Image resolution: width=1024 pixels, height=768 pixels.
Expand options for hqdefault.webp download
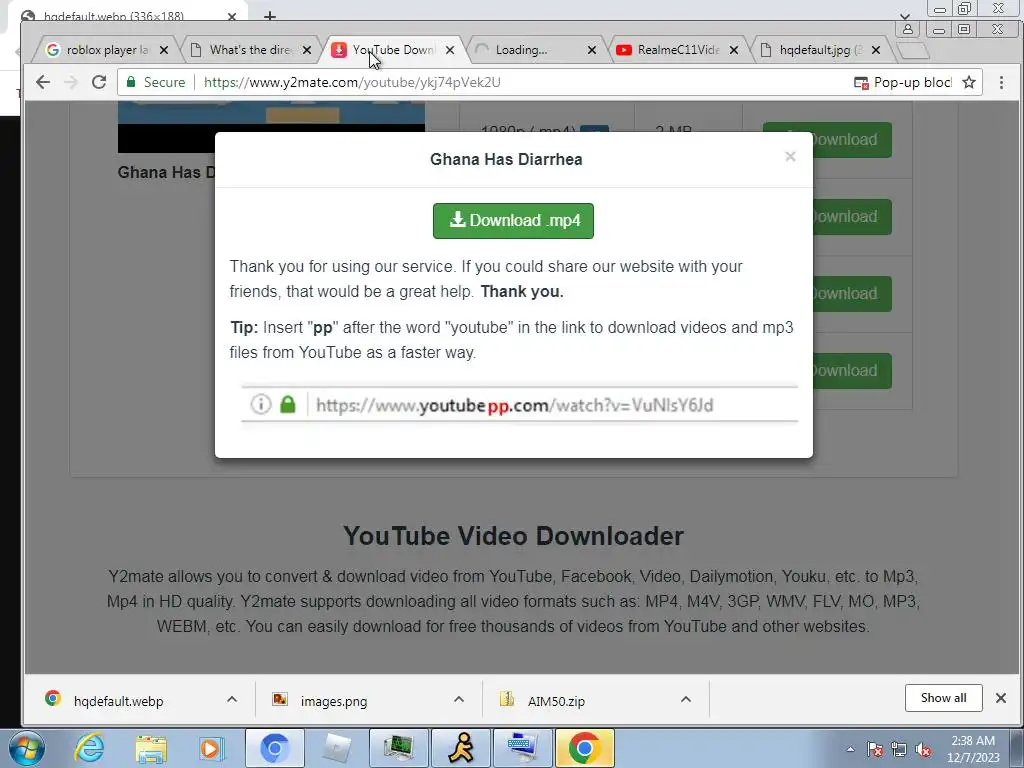click(x=232, y=699)
